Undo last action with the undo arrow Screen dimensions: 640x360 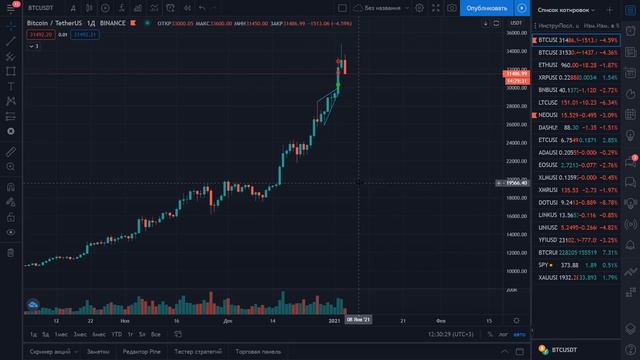click(202, 8)
